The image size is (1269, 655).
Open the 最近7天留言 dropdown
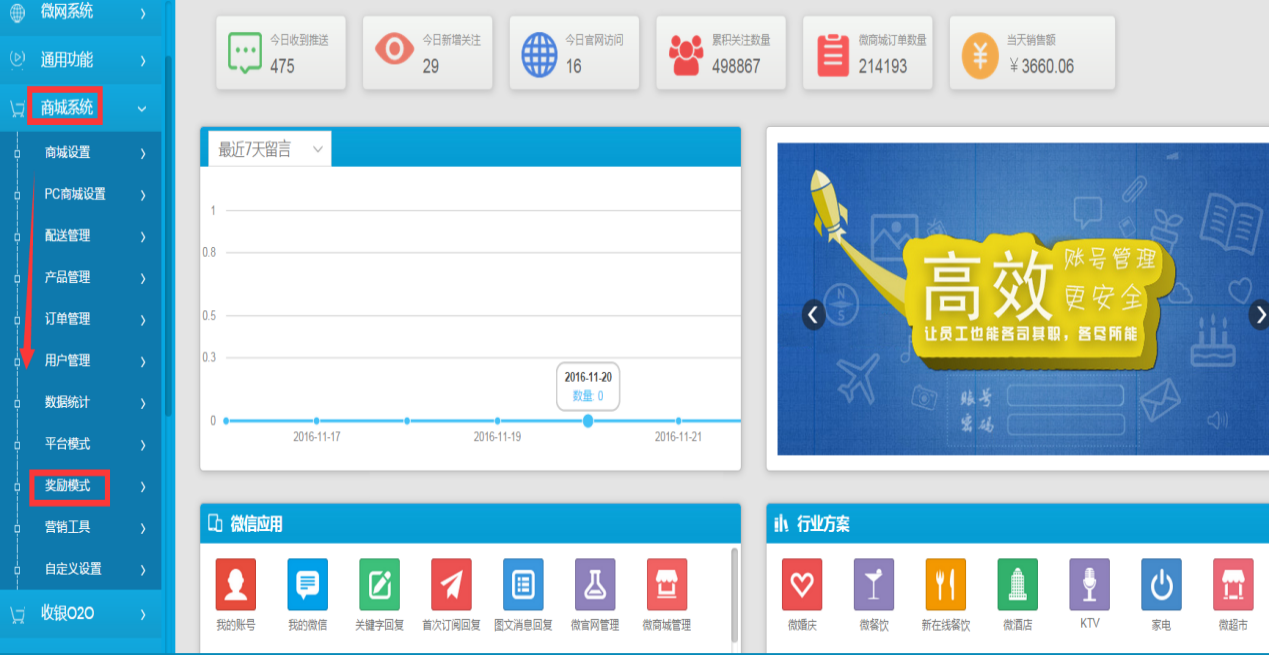point(270,149)
